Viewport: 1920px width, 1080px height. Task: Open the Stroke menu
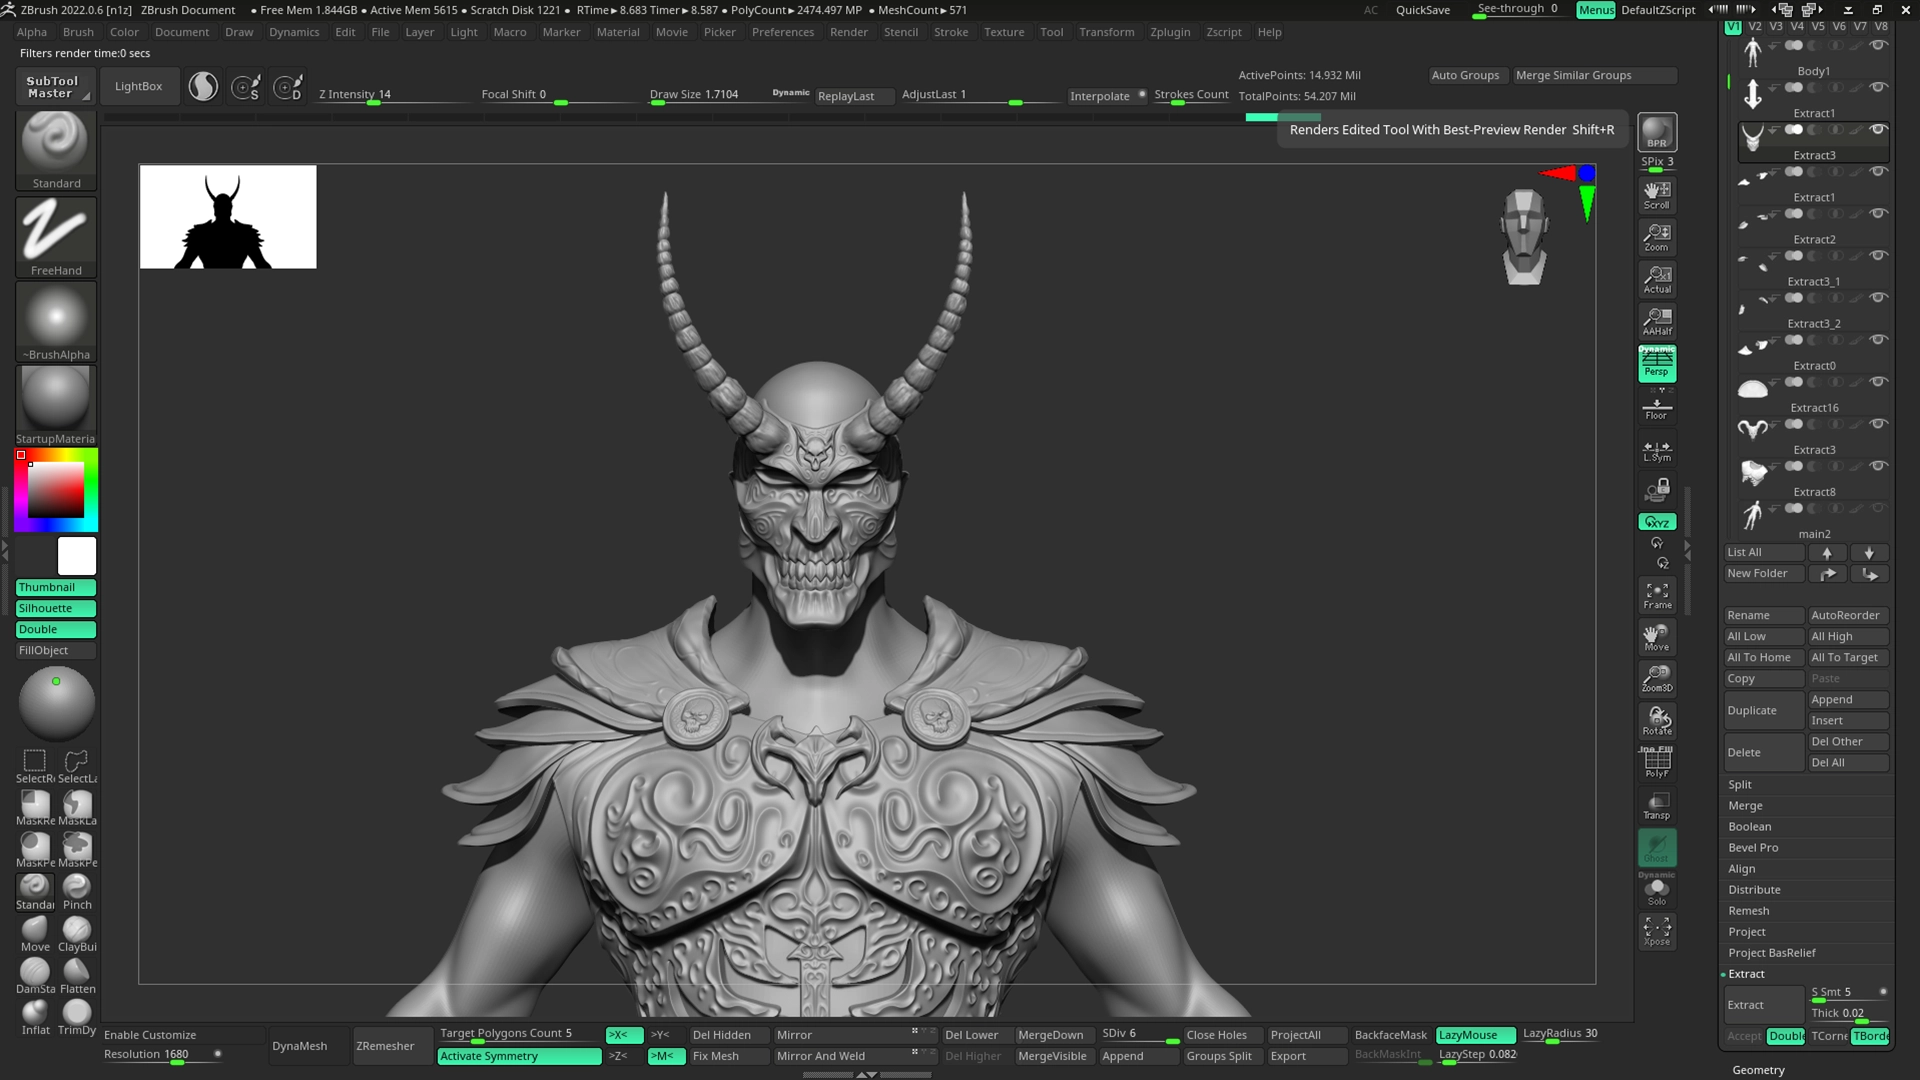tap(950, 32)
